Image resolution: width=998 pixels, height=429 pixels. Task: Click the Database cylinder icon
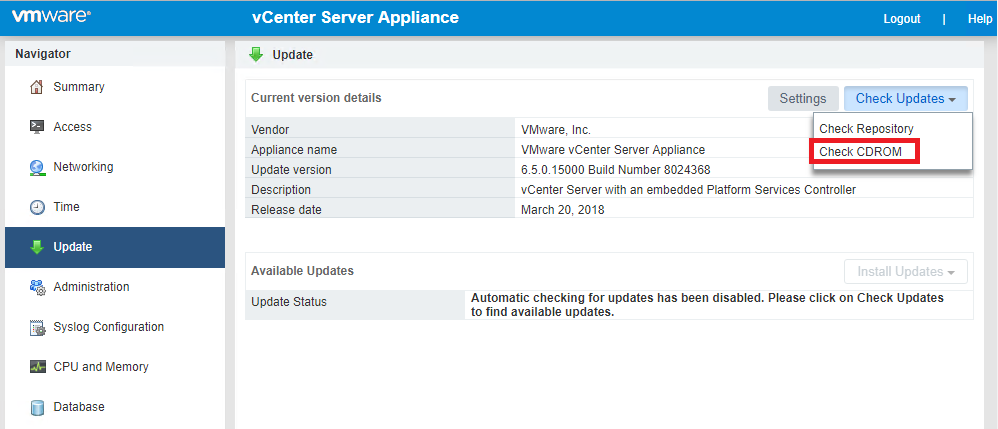coord(38,407)
